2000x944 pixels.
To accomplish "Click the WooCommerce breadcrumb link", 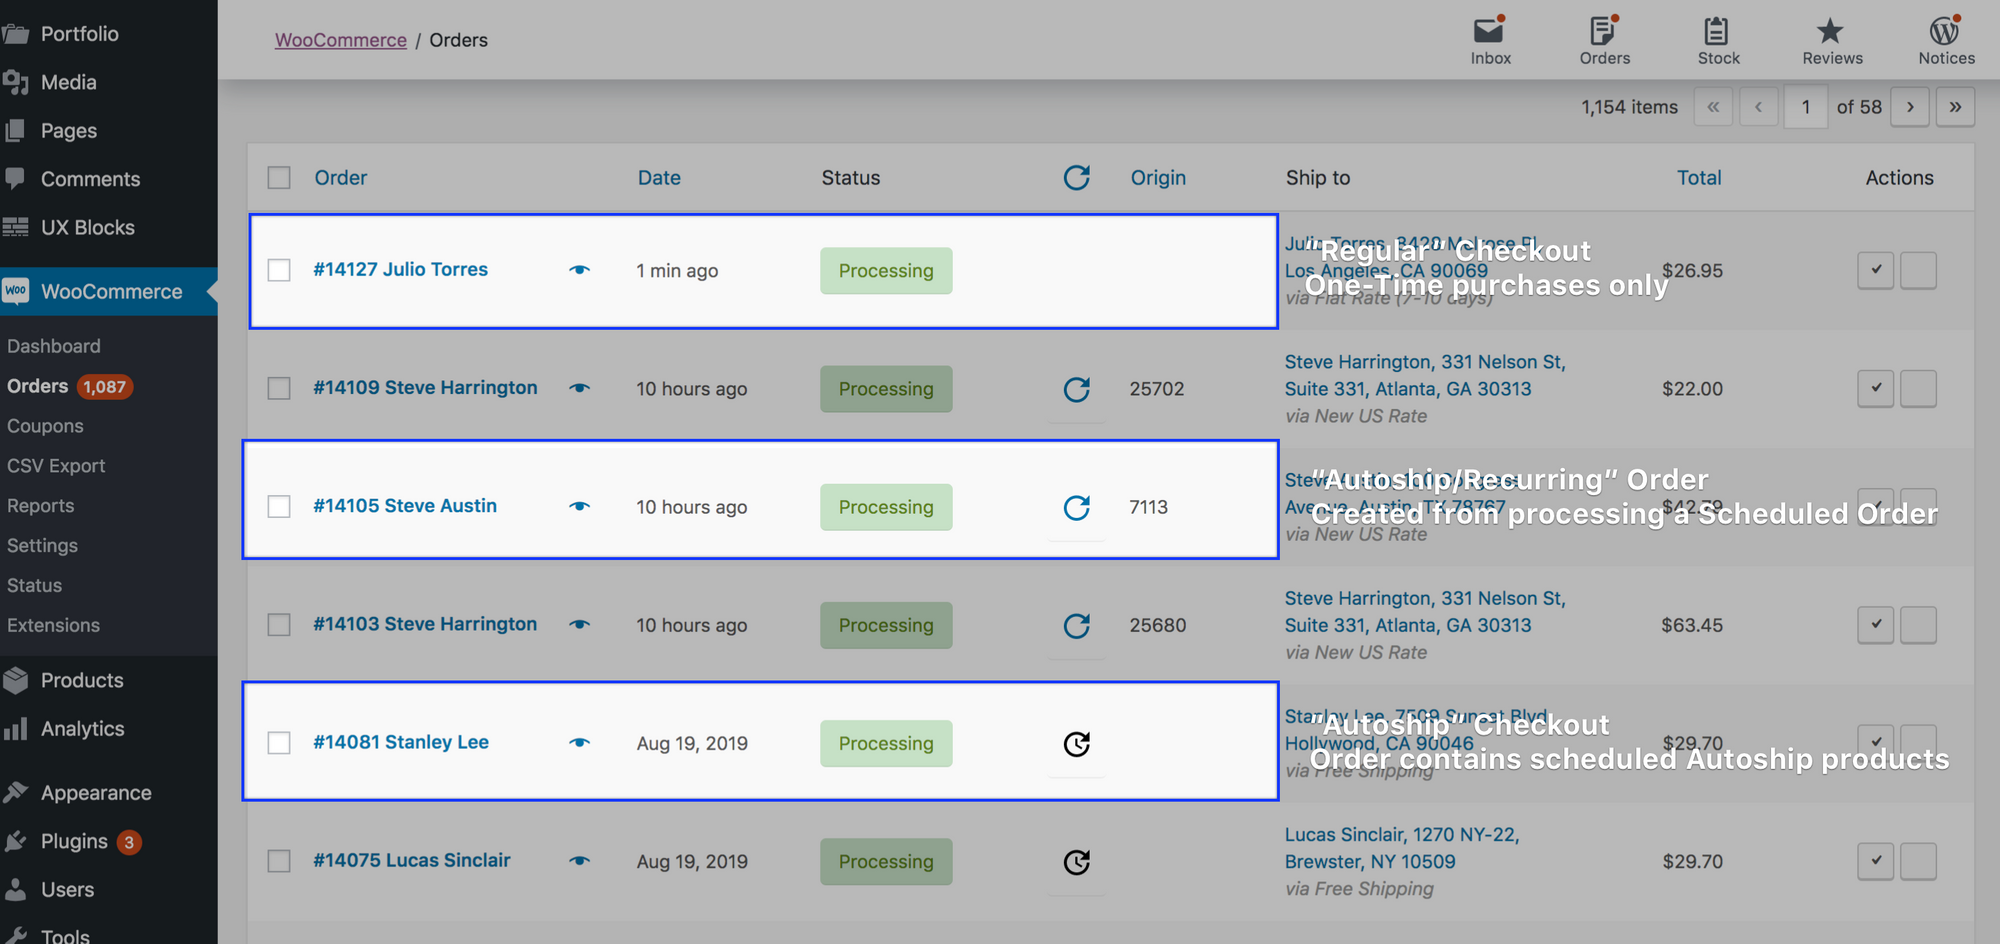I will pyautogui.click(x=341, y=40).
